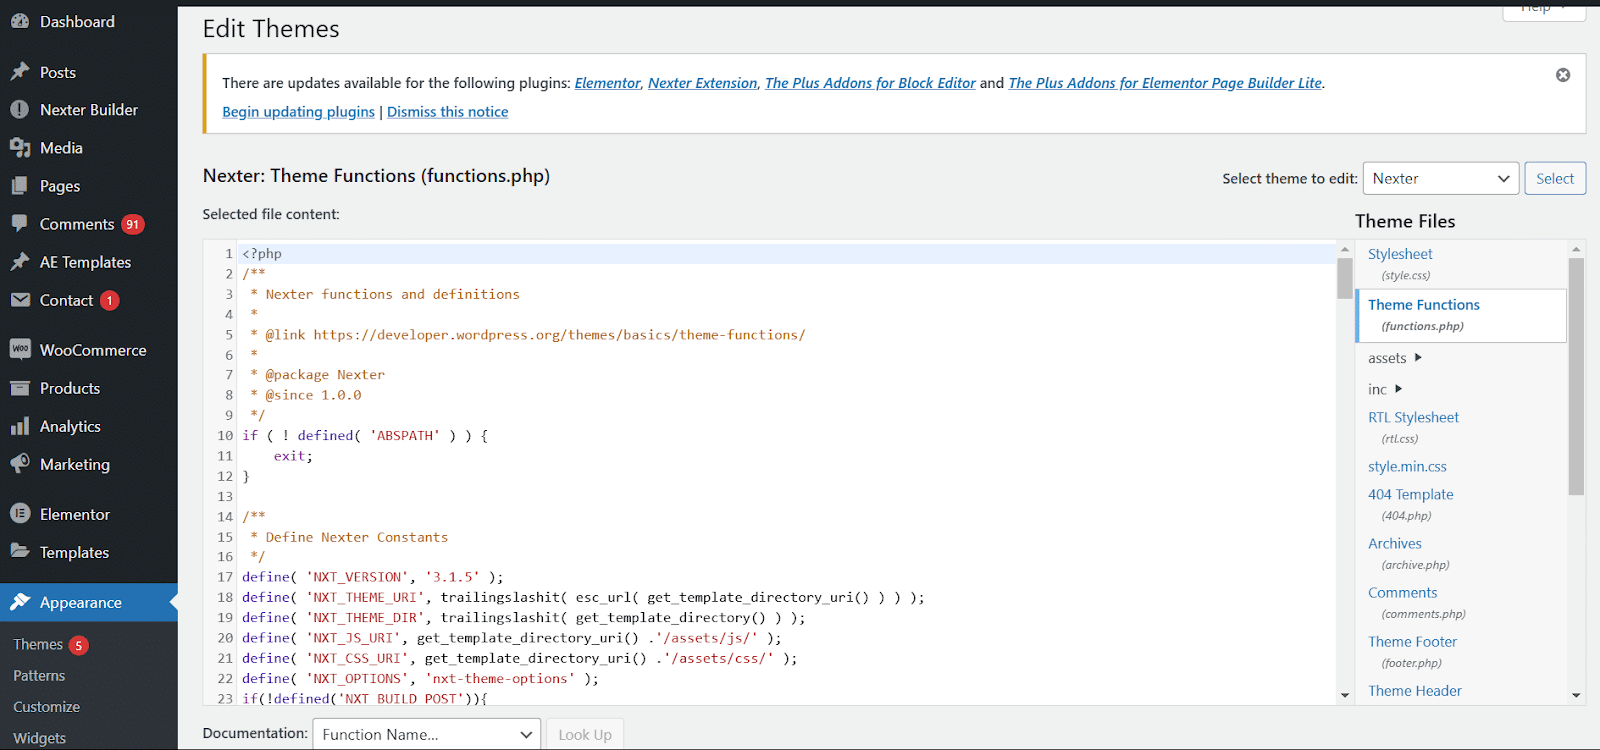Open Theme Footer footer.php file
The width and height of the screenshot is (1600, 750).
[1412, 641]
